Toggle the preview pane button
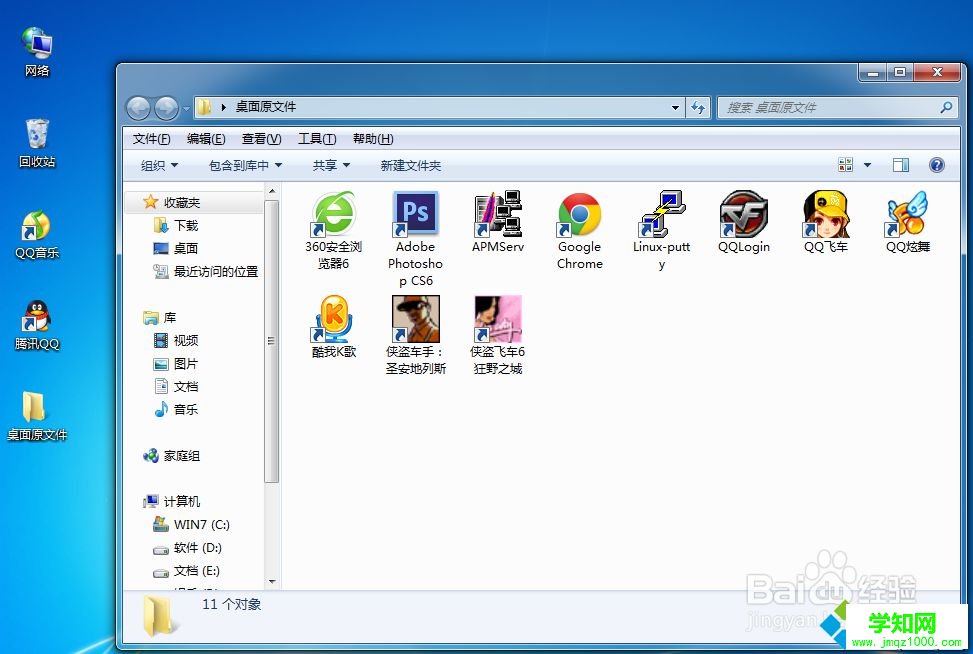The height and width of the screenshot is (654, 973). [x=900, y=165]
